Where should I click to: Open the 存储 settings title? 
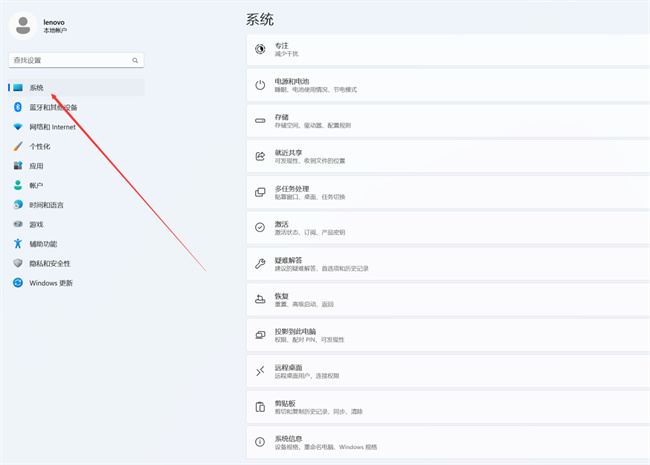281,117
